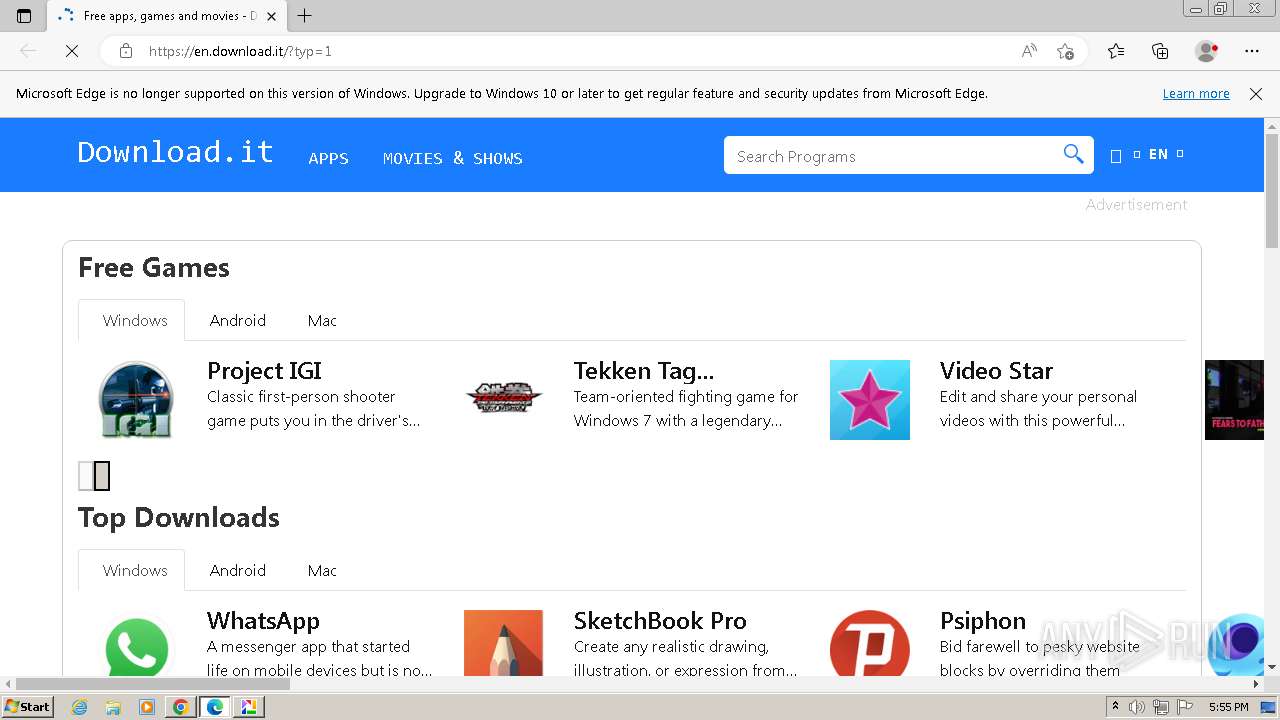This screenshot has width=1280, height=720.
Task: Open Internet Explorer from the taskbar
Action: pyautogui.click(x=80, y=707)
